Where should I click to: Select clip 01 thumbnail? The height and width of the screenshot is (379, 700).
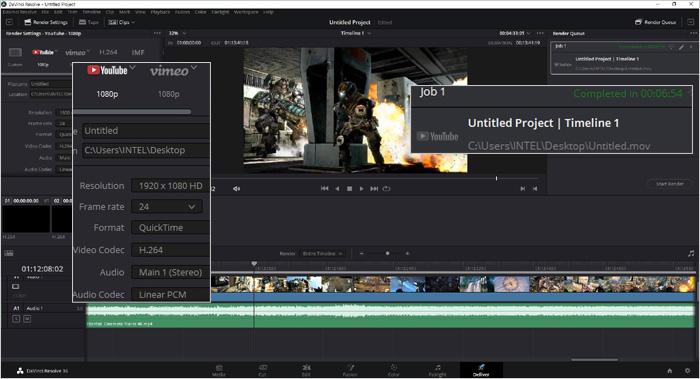point(26,219)
